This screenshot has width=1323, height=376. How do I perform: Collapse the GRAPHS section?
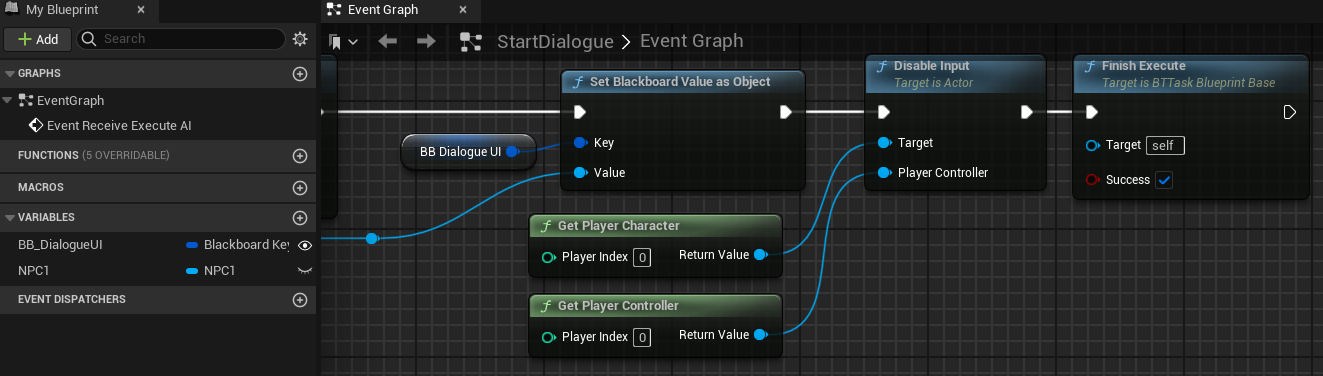10,74
